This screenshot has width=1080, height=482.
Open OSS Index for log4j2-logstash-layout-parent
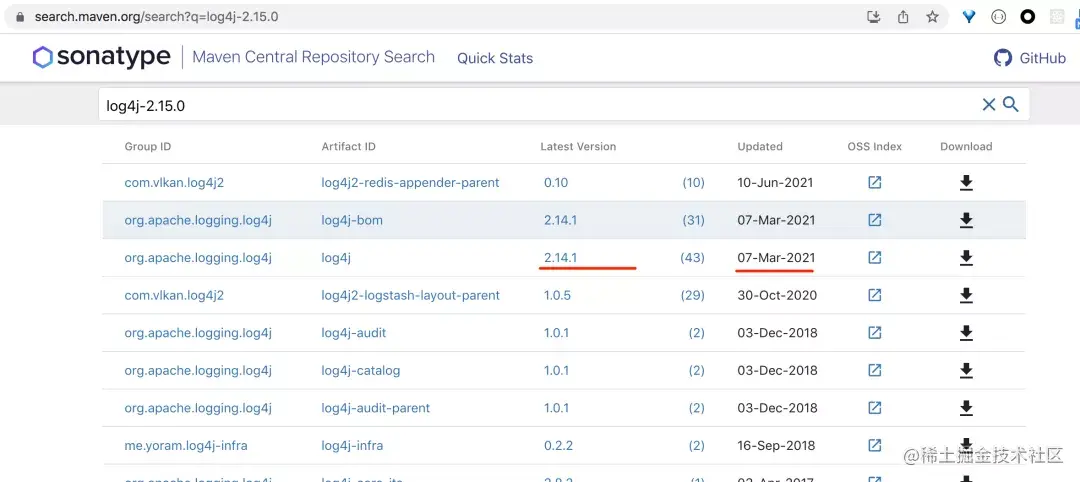pyautogui.click(x=875, y=295)
